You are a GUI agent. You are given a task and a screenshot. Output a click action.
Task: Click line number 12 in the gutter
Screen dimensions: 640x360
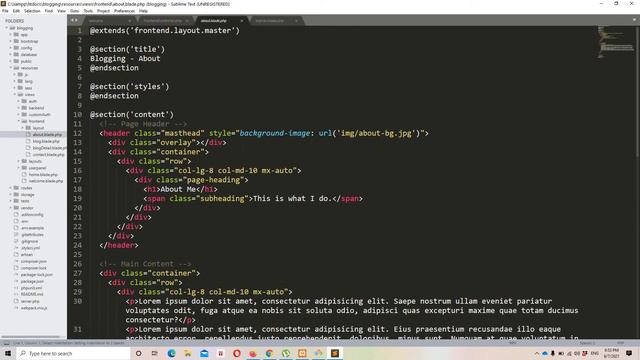pyautogui.click(x=78, y=133)
